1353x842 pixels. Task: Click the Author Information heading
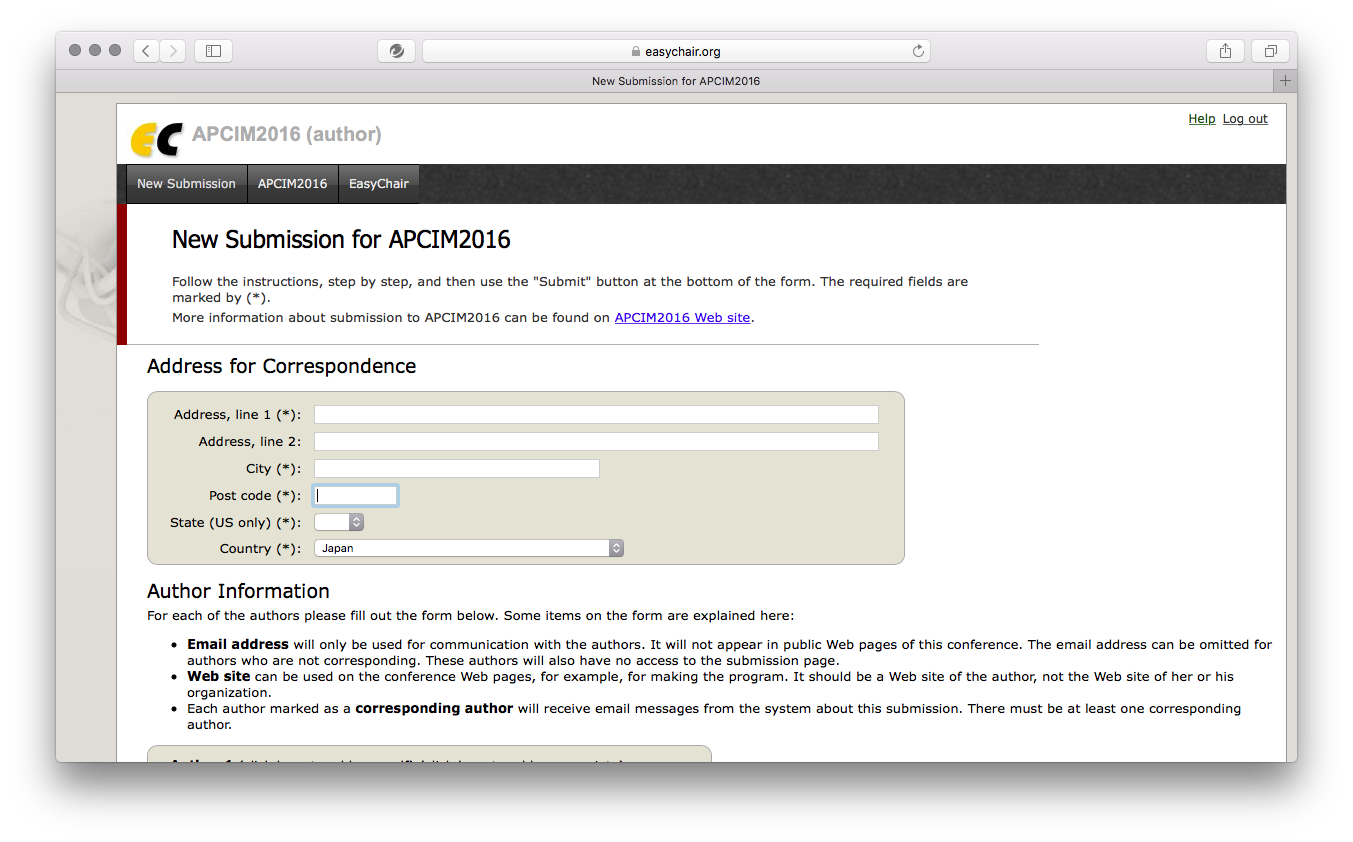click(238, 591)
